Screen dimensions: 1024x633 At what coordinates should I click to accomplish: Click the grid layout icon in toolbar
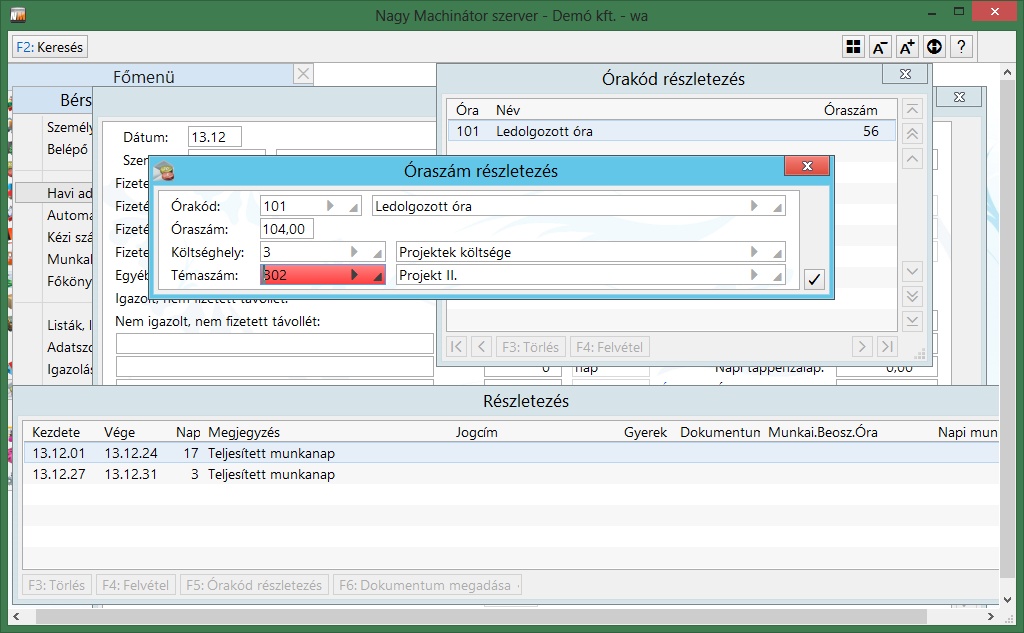(853, 46)
